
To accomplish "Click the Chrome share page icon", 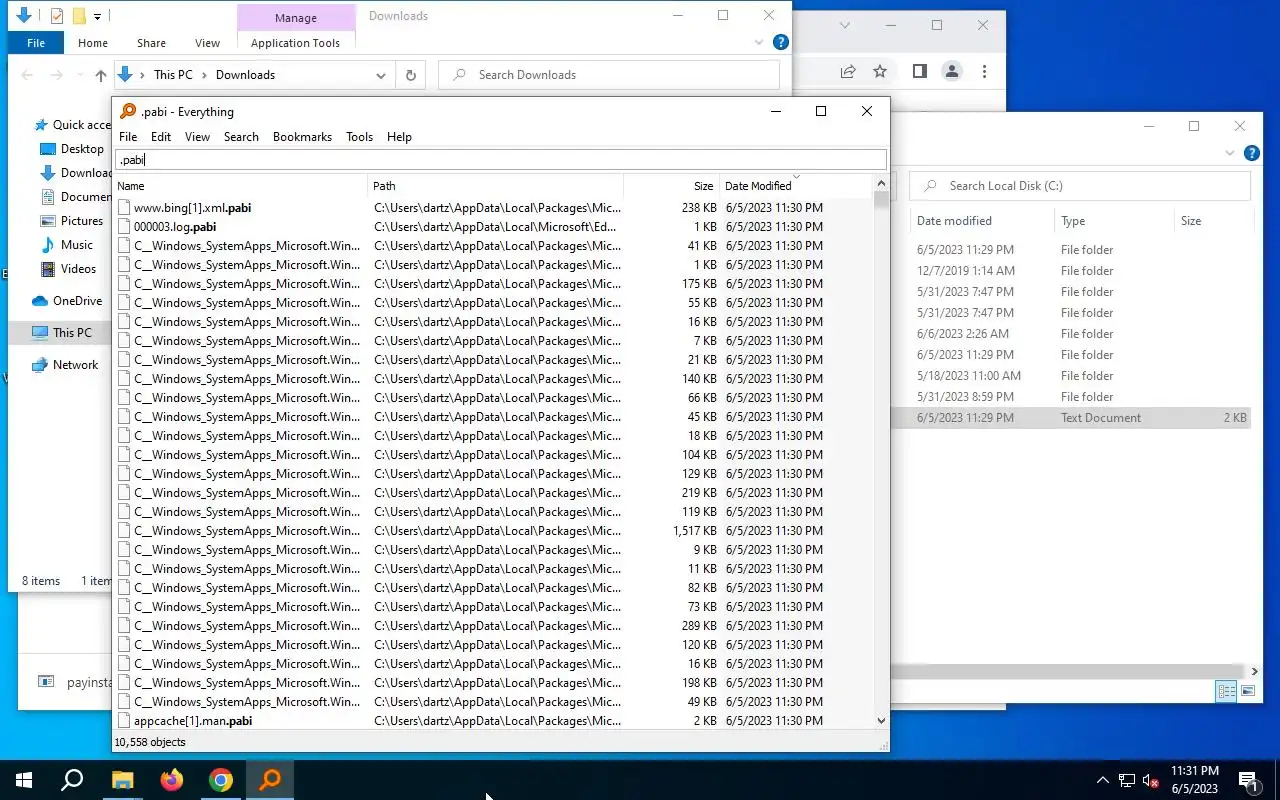I will tap(848, 71).
